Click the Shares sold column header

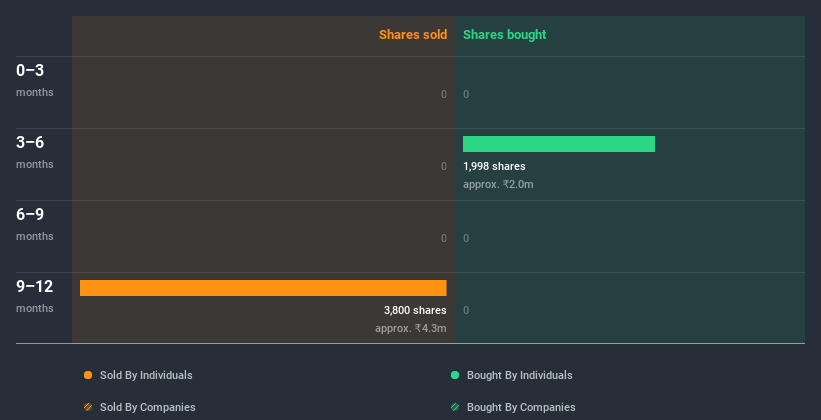[x=413, y=35]
